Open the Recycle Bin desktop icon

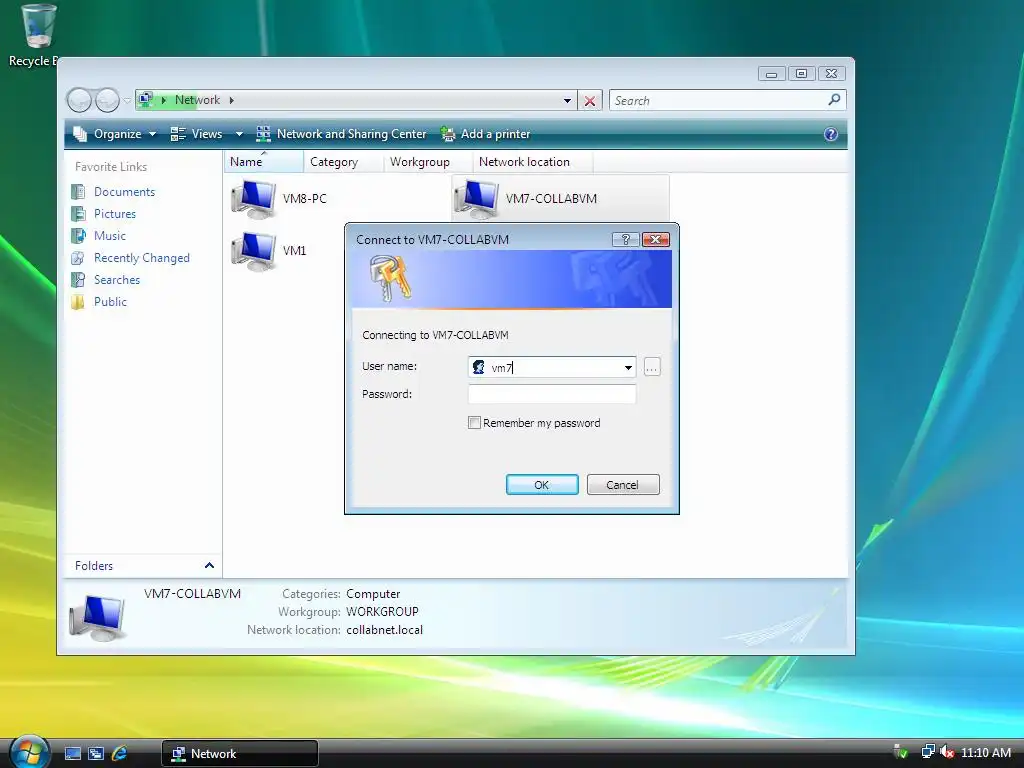pyautogui.click(x=39, y=27)
